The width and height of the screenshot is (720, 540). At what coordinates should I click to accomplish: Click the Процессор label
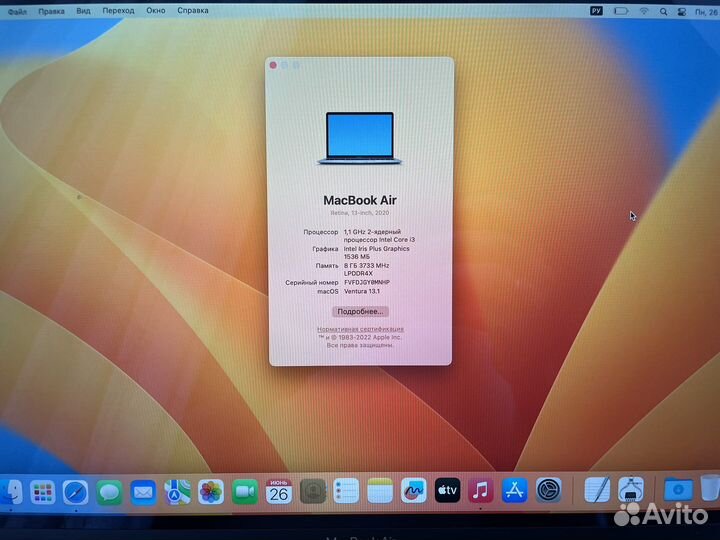tap(321, 232)
